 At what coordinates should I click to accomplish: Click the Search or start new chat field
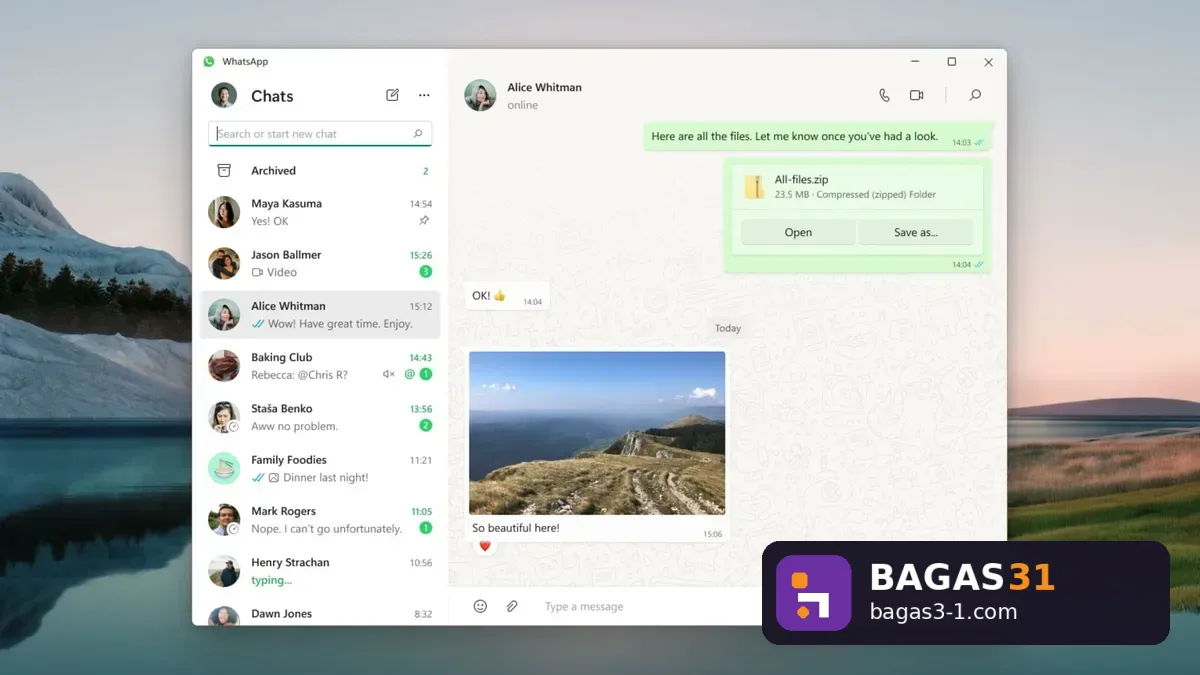tap(320, 133)
